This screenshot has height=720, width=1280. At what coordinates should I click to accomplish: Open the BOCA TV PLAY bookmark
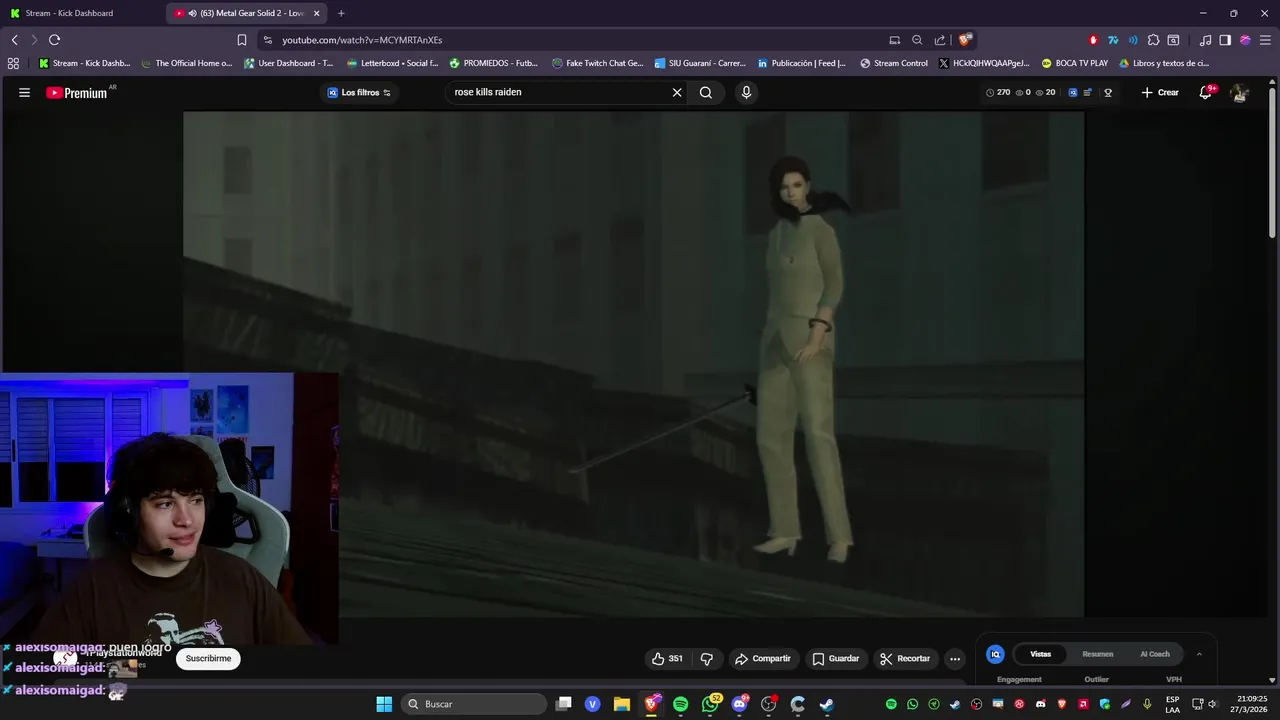[1075, 63]
